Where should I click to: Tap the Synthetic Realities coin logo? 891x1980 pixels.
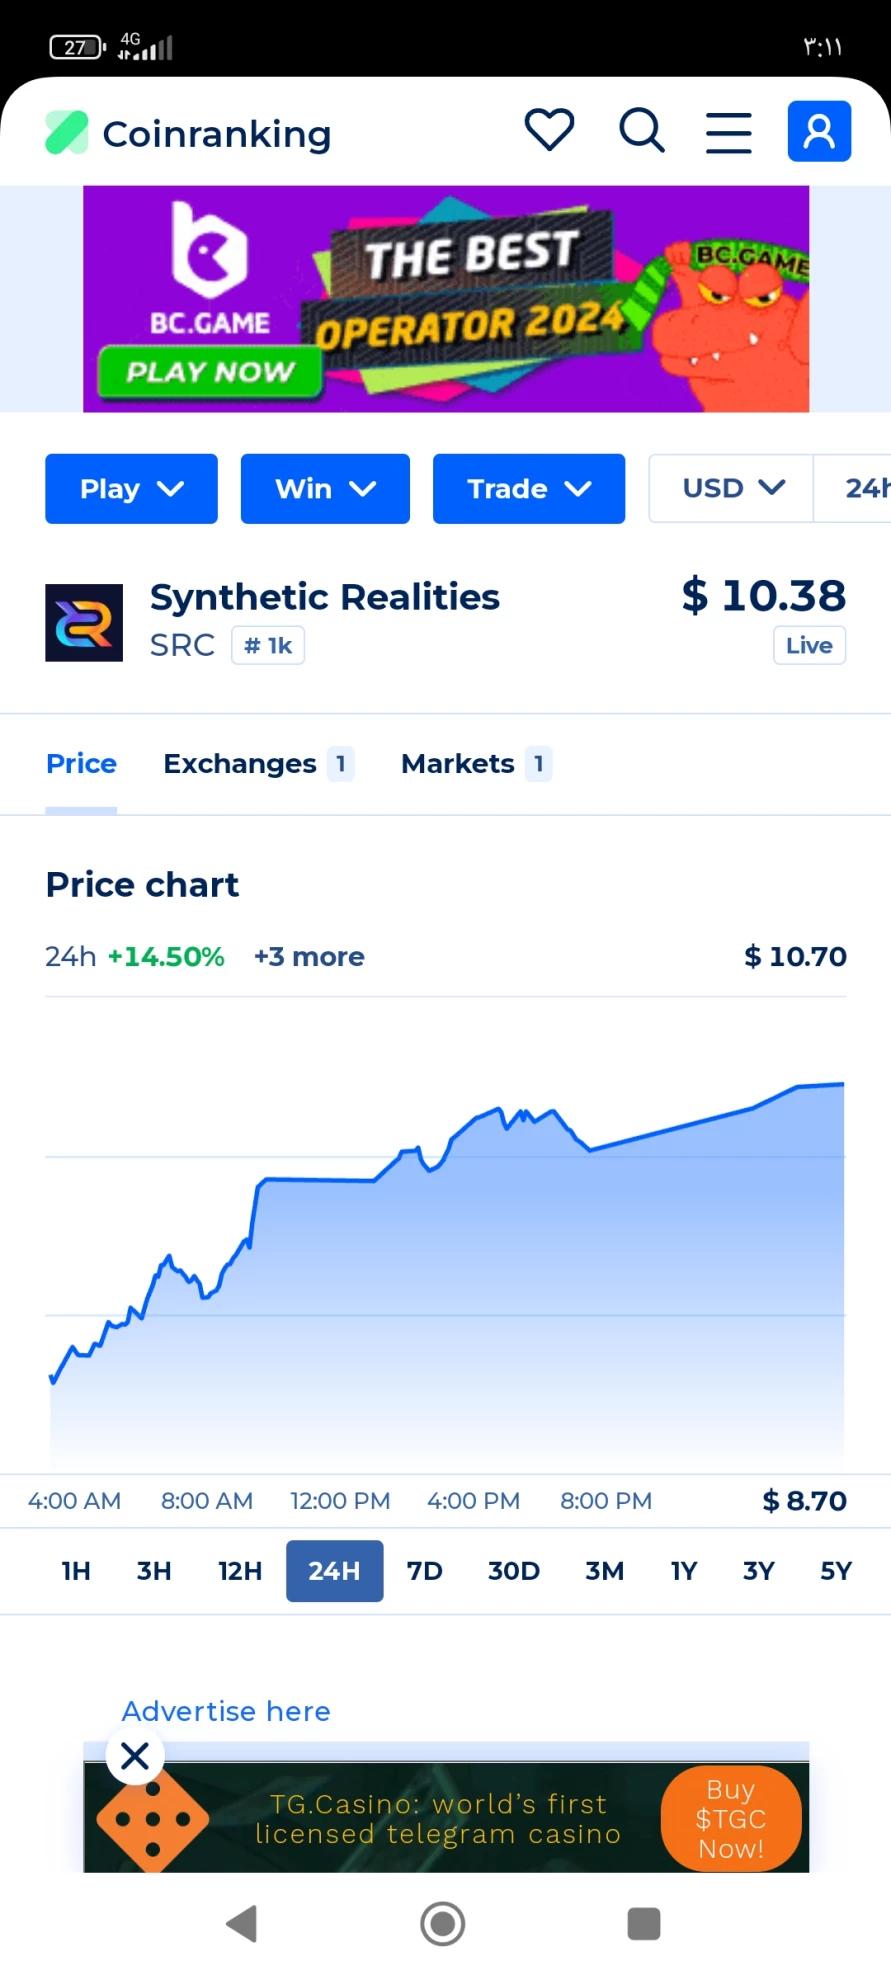coord(84,623)
